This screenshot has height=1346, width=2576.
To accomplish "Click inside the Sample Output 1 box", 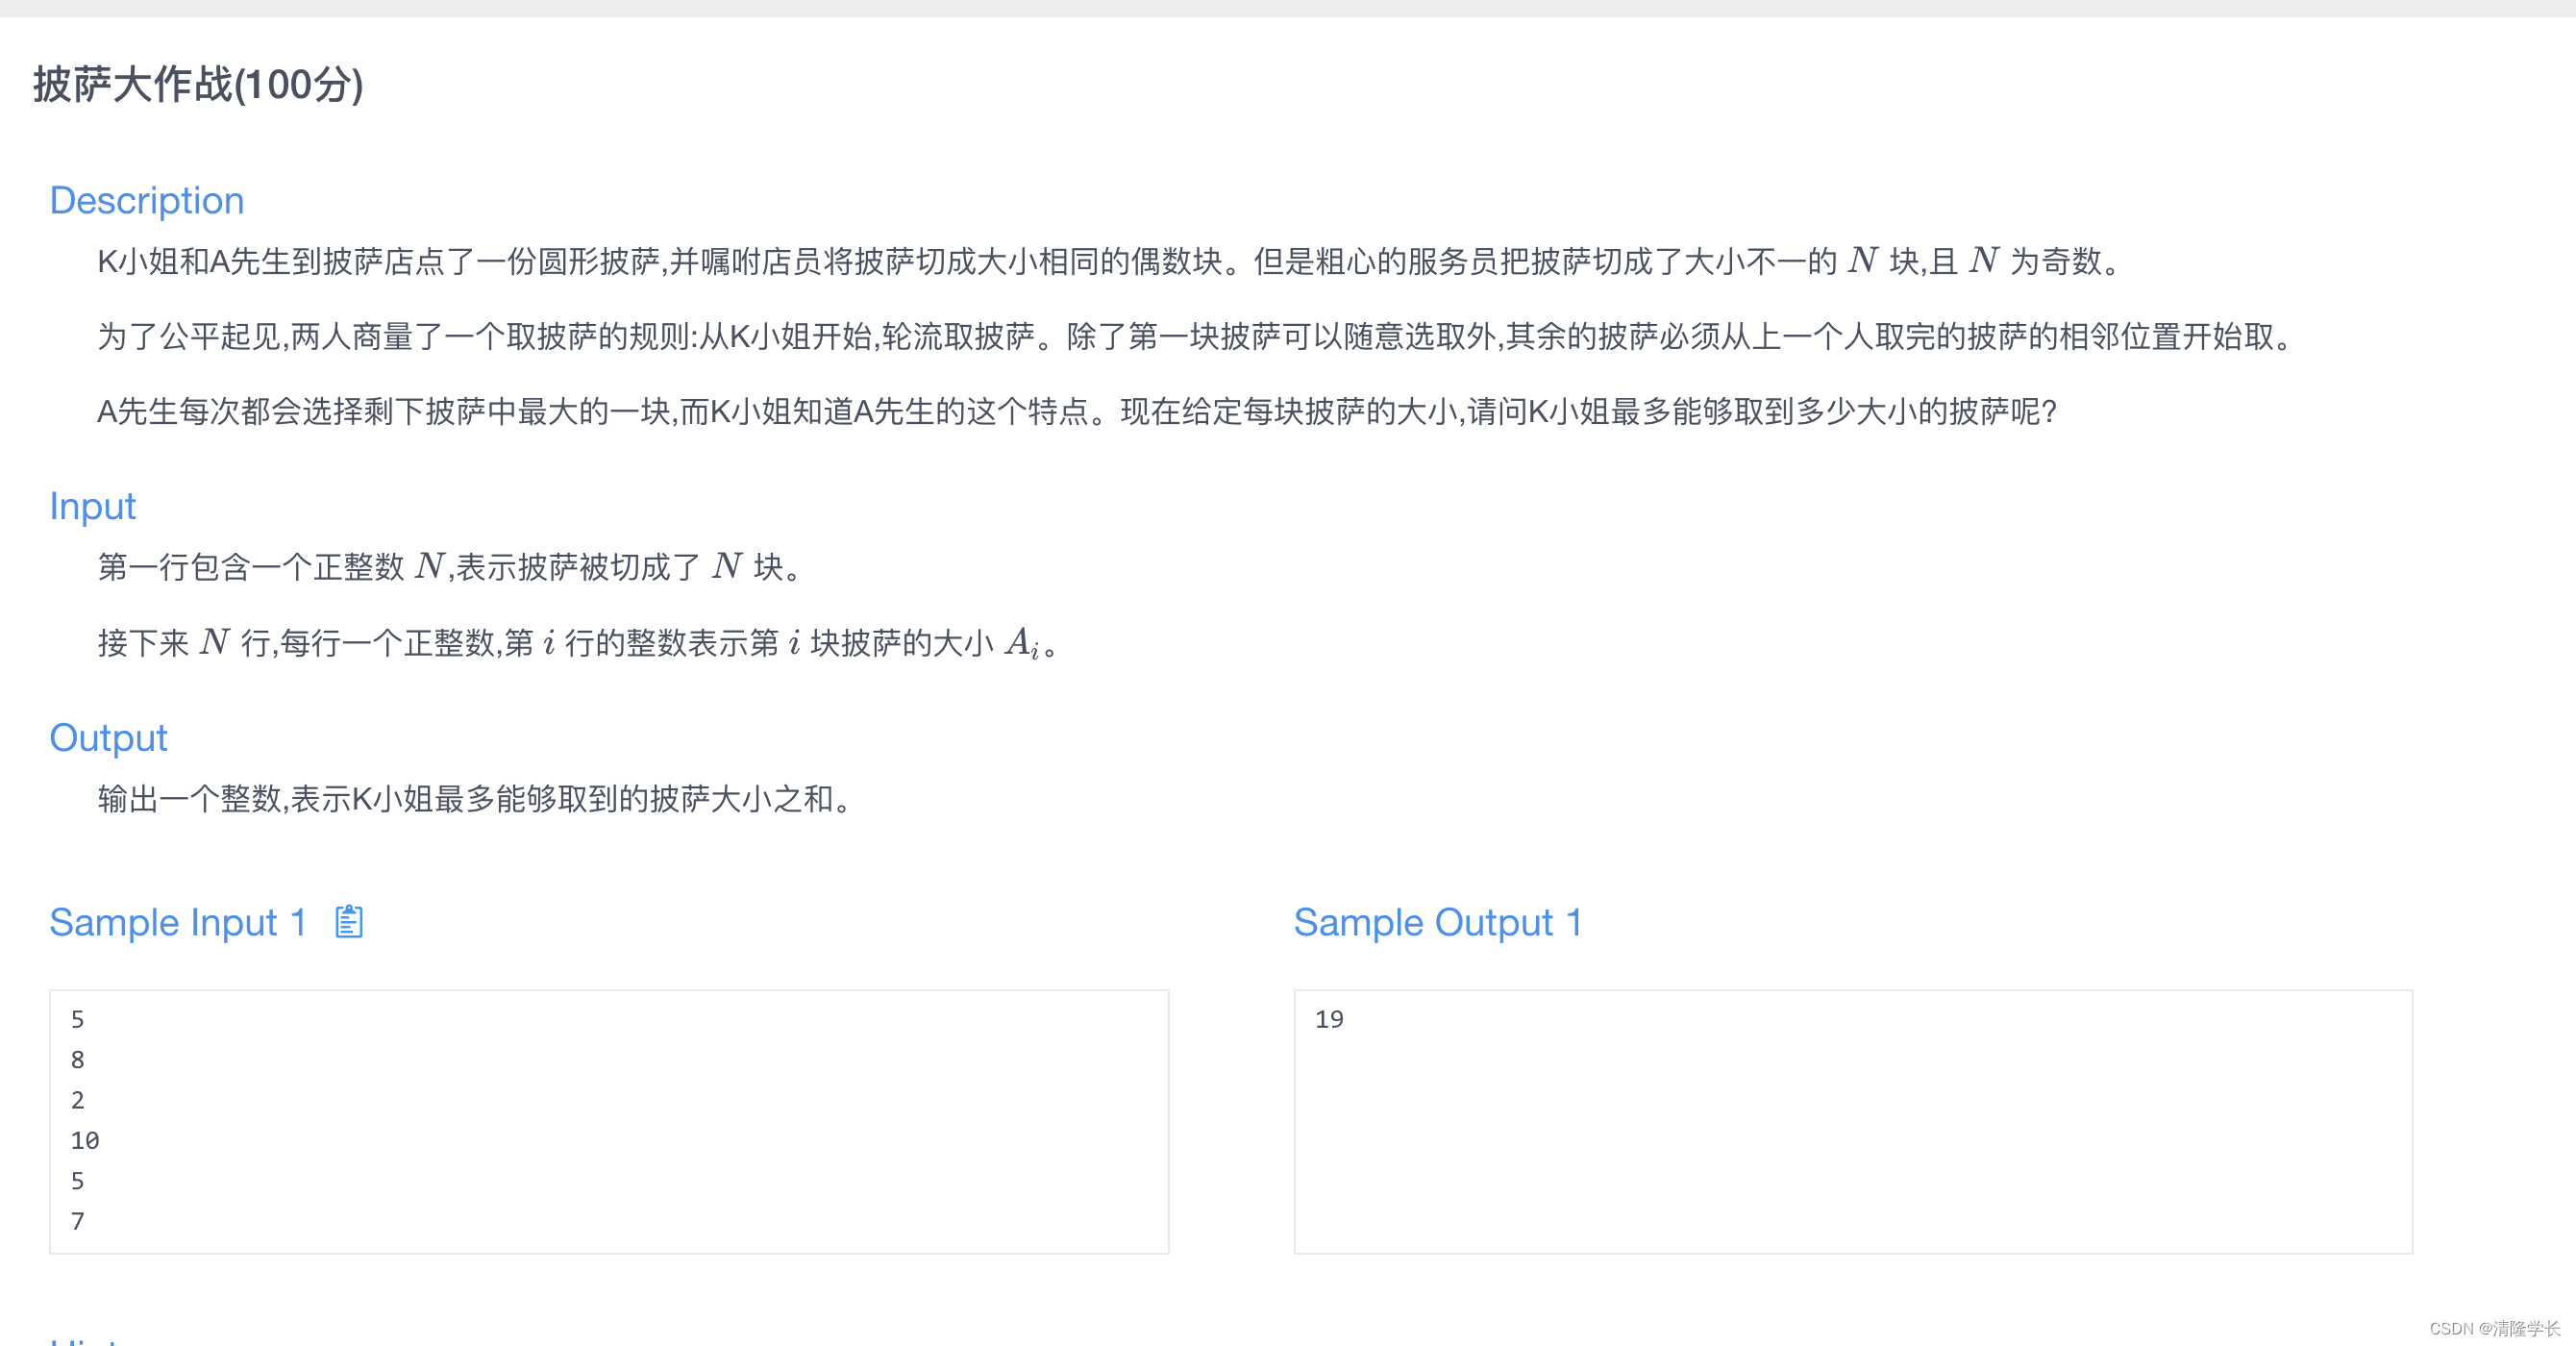I will [1853, 1121].
